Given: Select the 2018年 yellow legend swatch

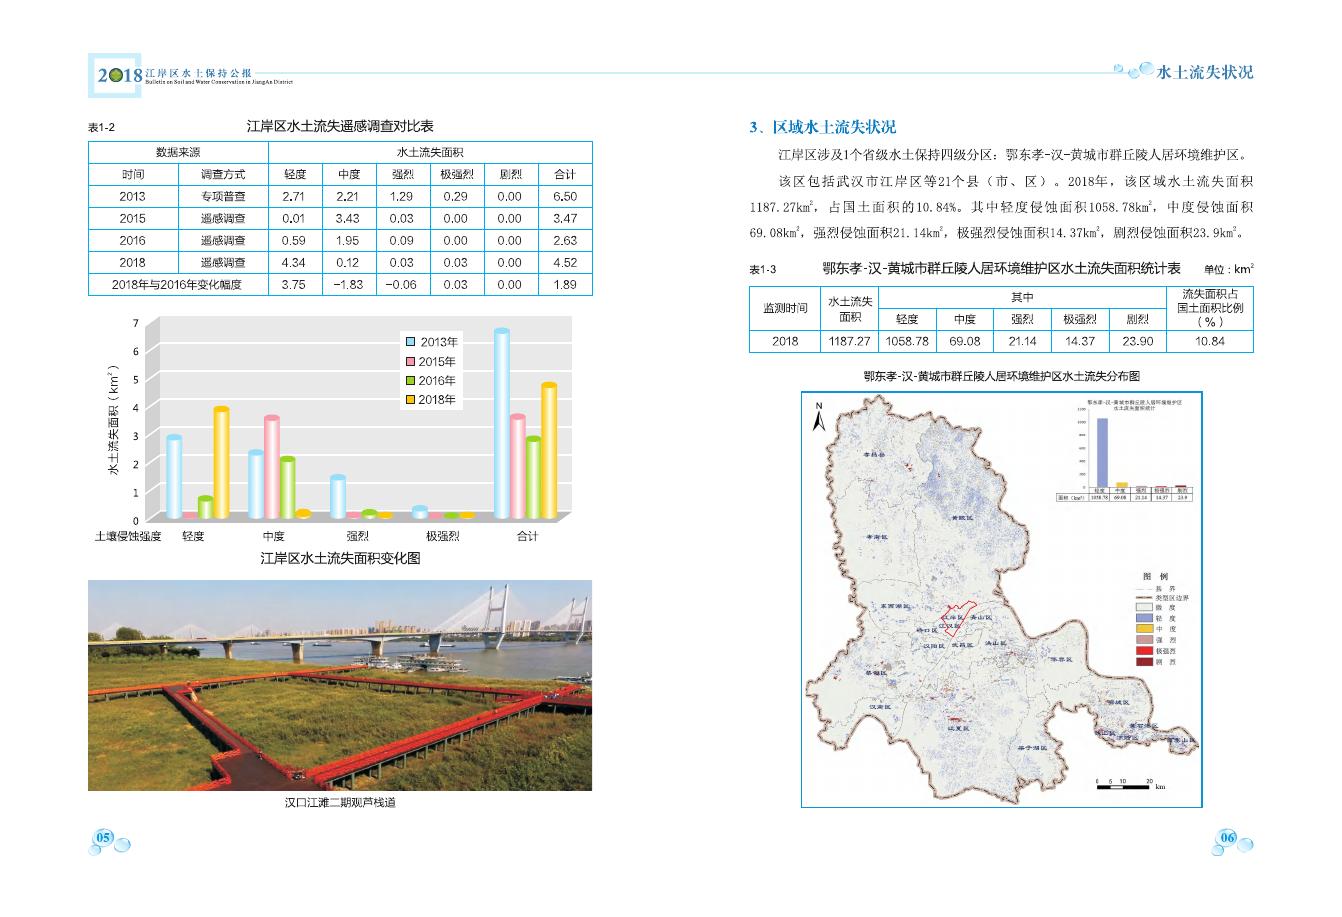Looking at the screenshot, I should (410, 399).
